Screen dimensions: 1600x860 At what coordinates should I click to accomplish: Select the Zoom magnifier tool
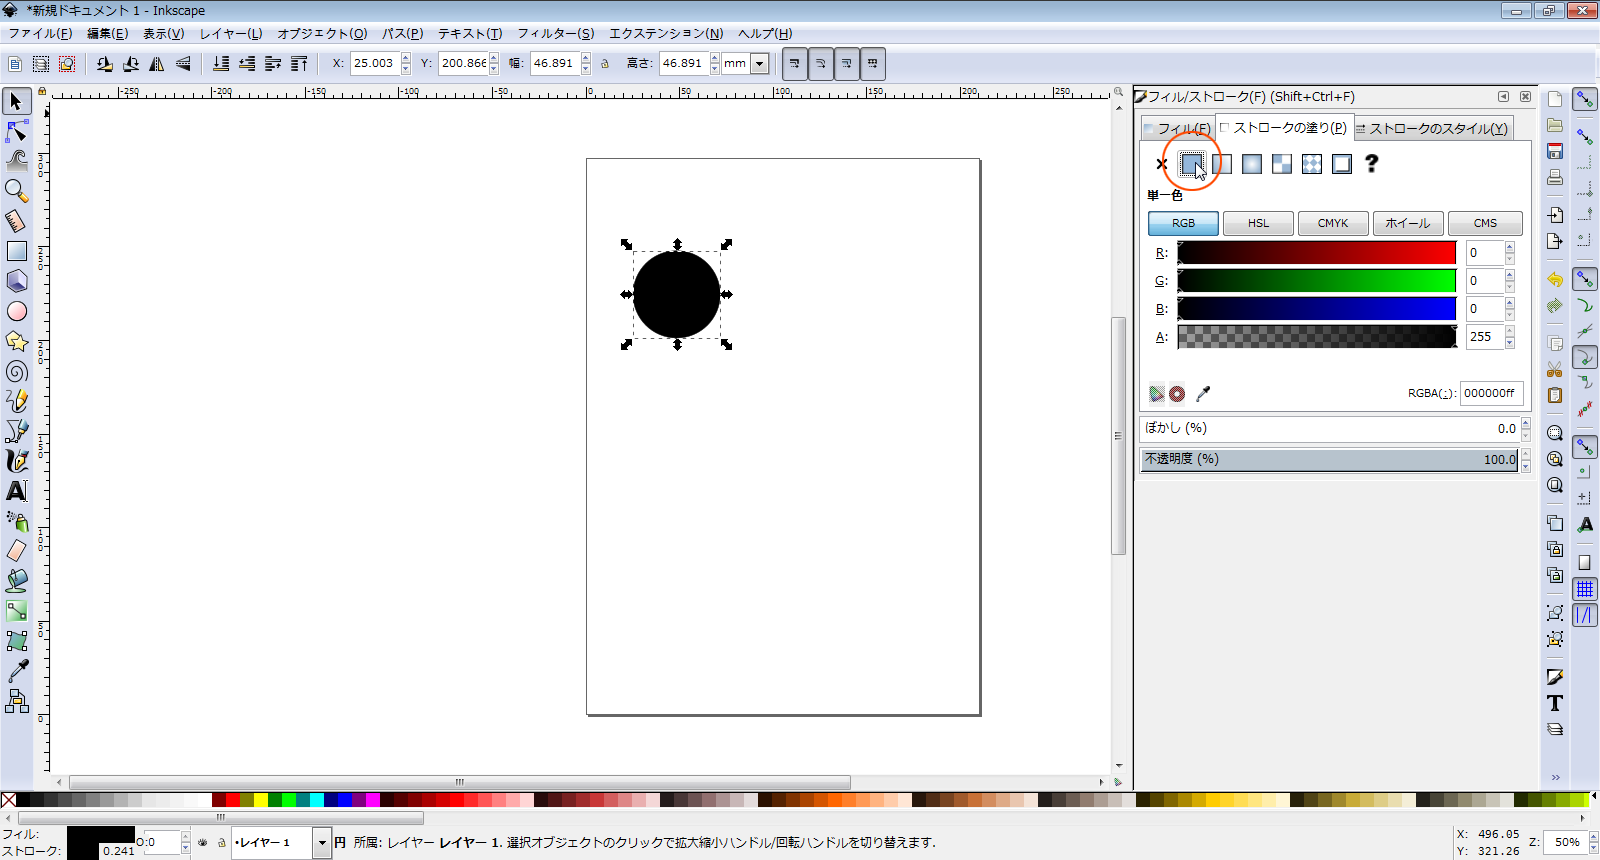[16, 190]
